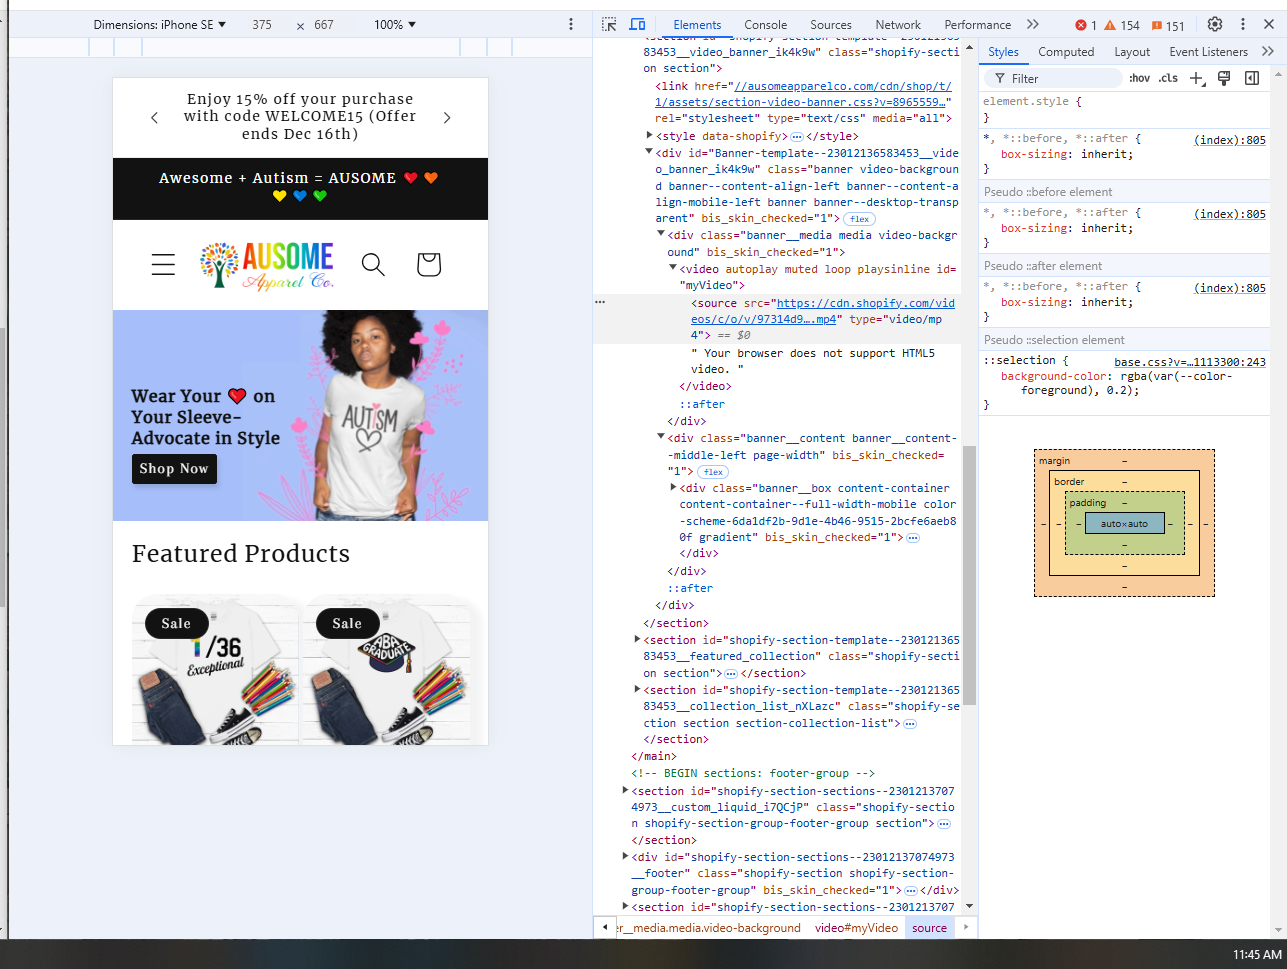1287x969 pixels.
Task: Select the source breadcrumb item
Action: 929,928
